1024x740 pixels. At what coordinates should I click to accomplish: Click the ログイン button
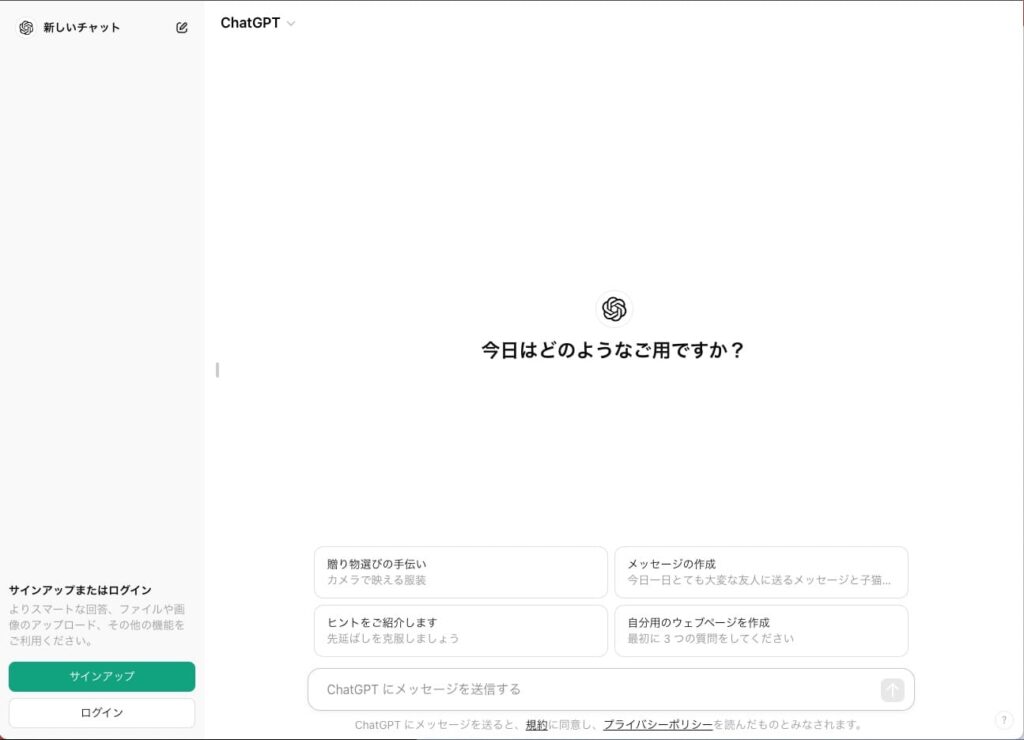click(x=102, y=713)
